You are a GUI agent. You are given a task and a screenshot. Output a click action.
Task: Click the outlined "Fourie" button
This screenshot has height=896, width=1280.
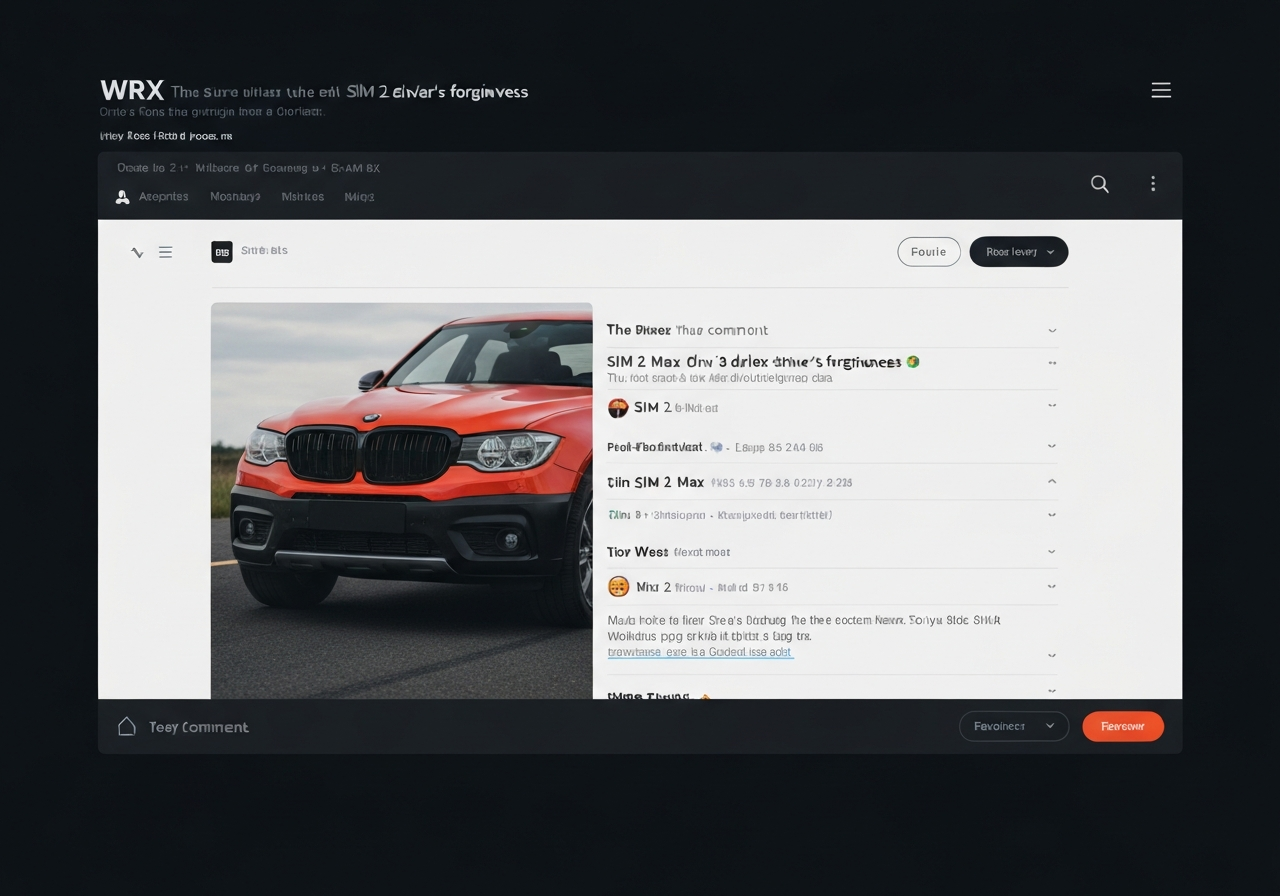click(929, 252)
